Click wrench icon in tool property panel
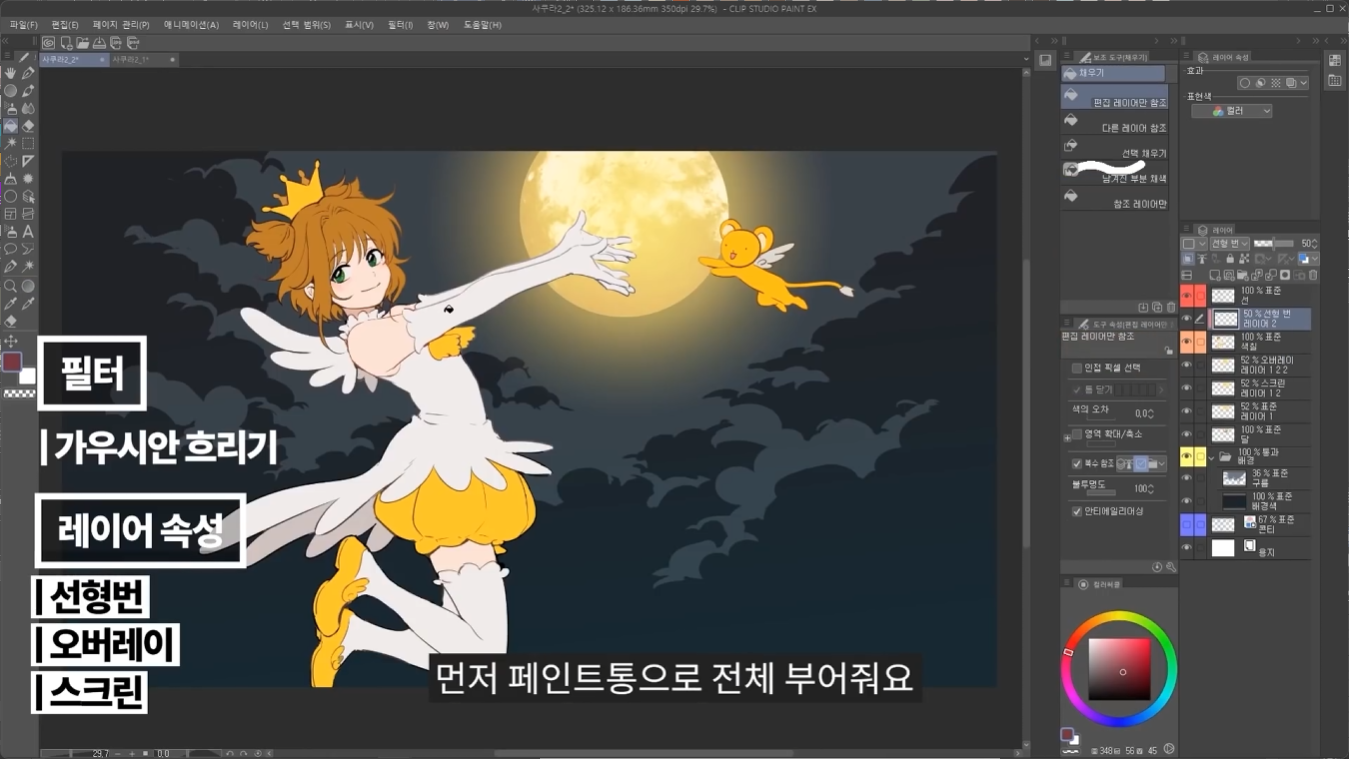 point(1171,567)
